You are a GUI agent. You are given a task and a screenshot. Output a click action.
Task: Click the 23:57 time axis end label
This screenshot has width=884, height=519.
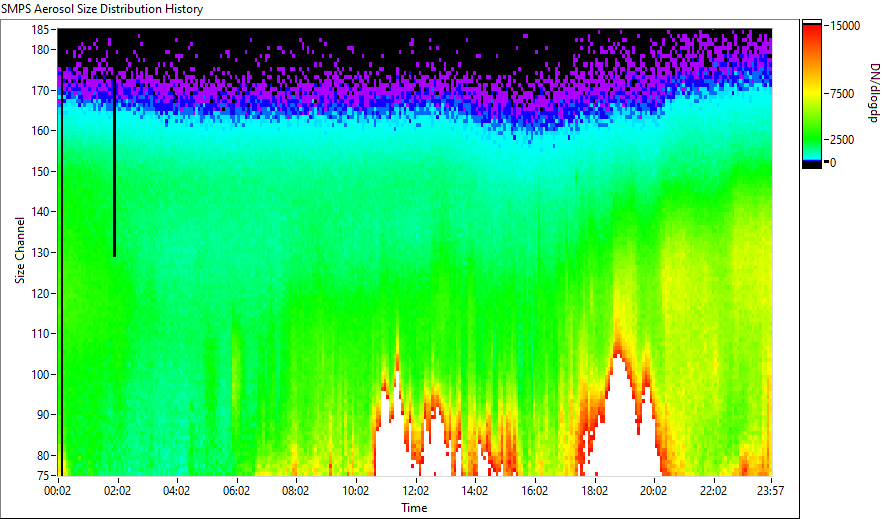tap(770, 491)
